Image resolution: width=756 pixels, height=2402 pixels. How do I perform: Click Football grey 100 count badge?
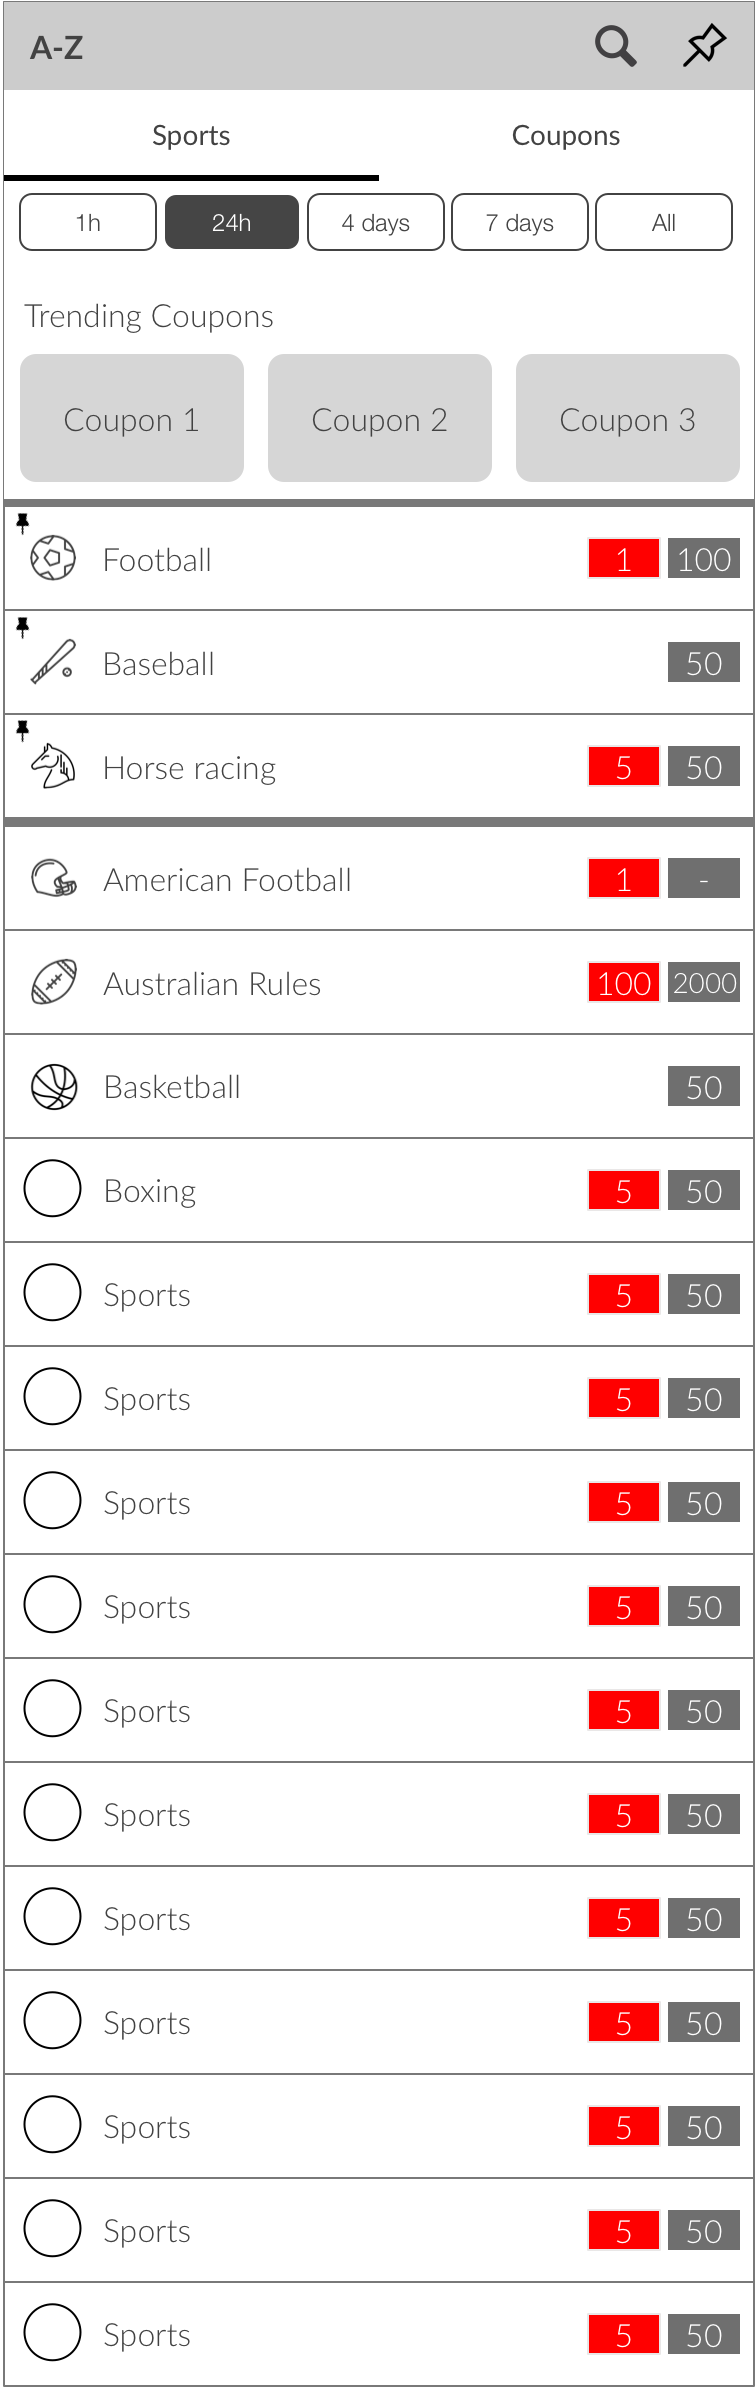[x=704, y=559]
